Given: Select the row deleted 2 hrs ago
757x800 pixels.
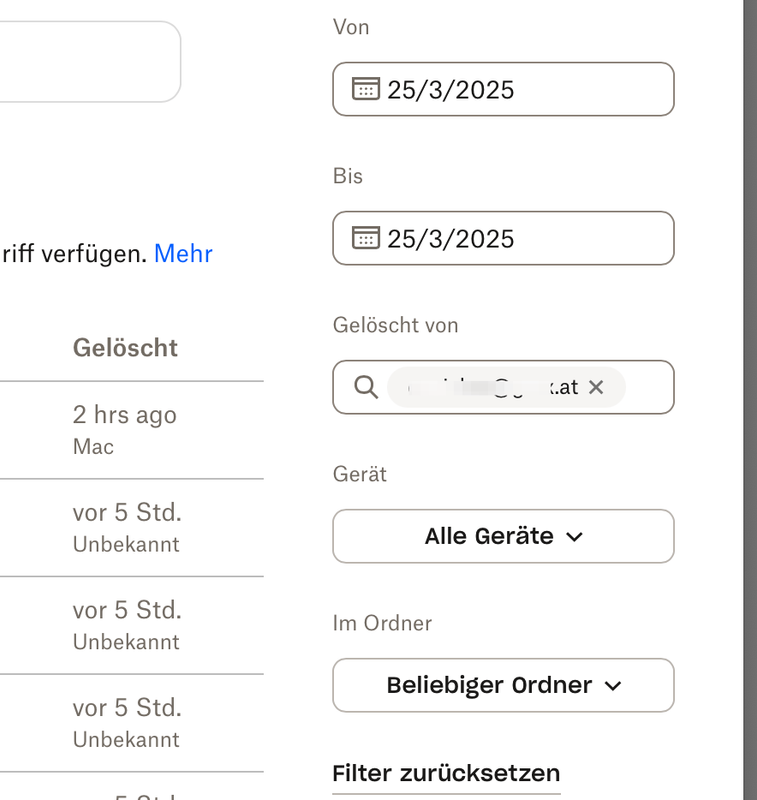Looking at the screenshot, I should point(124,415).
